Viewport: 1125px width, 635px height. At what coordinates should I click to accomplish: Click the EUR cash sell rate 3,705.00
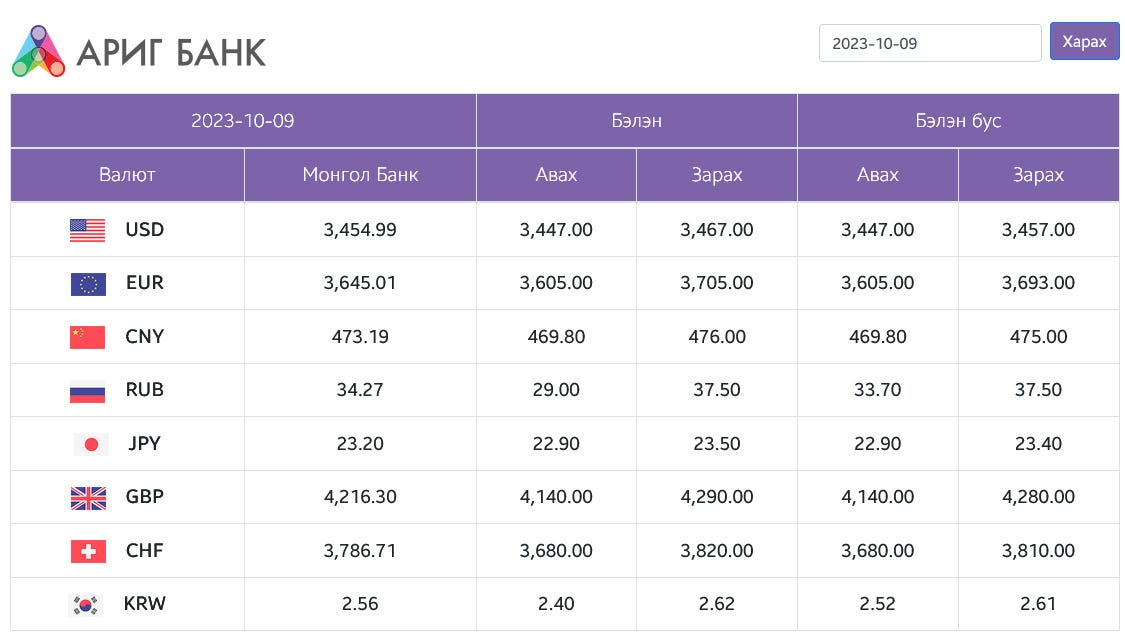click(x=716, y=283)
